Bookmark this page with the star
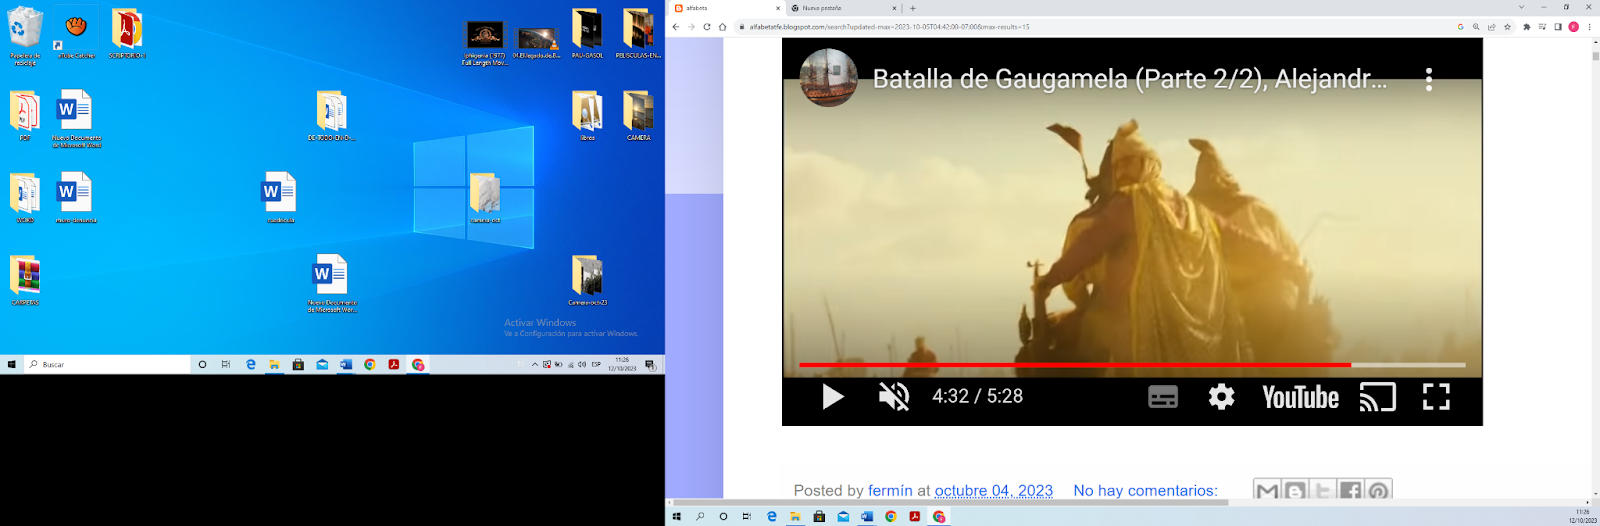The width and height of the screenshot is (1600, 526). [x=1507, y=27]
